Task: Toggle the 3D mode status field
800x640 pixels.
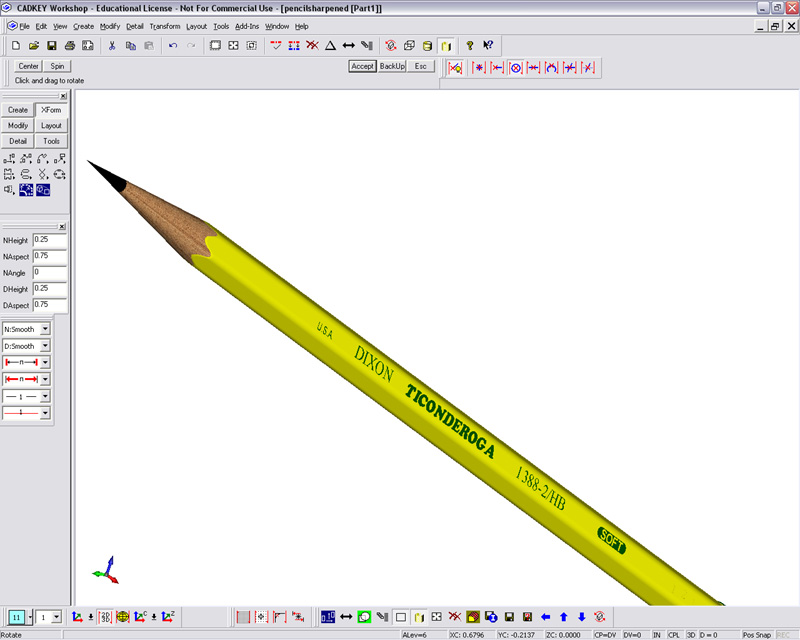Action: (x=691, y=635)
